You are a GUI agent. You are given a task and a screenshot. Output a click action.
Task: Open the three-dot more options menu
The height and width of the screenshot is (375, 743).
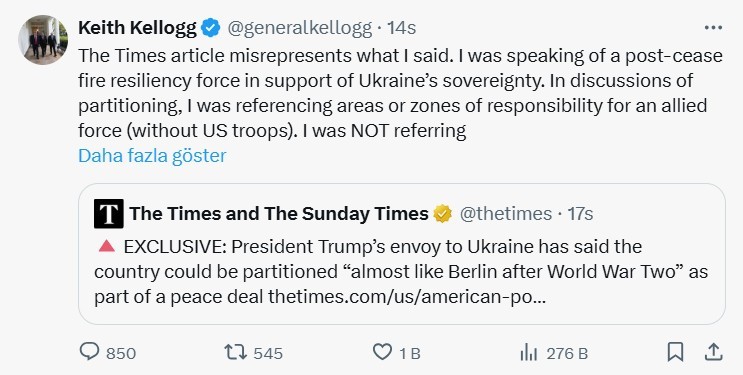(713, 28)
